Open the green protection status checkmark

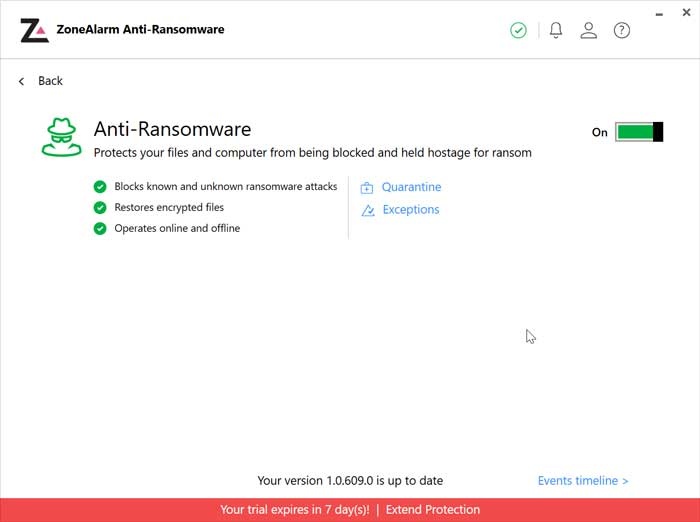click(x=518, y=30)
